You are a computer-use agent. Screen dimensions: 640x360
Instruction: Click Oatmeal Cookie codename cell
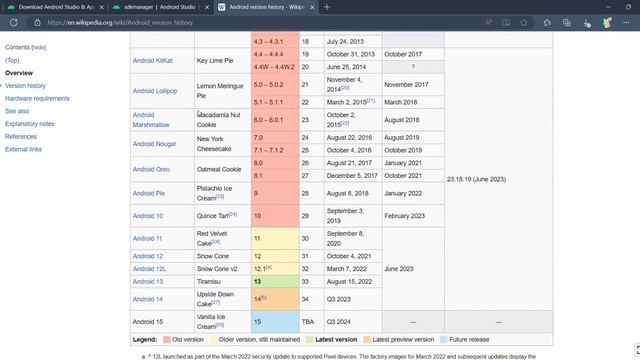[223, 169]
